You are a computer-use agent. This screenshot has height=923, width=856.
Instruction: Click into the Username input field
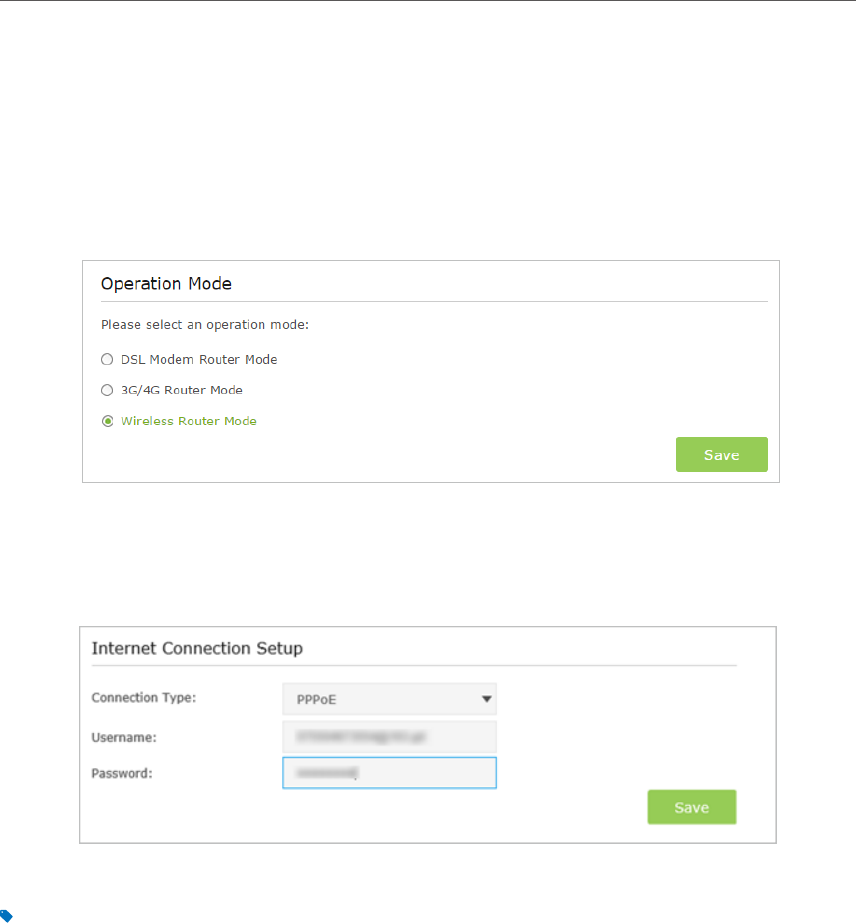(389, 737)
